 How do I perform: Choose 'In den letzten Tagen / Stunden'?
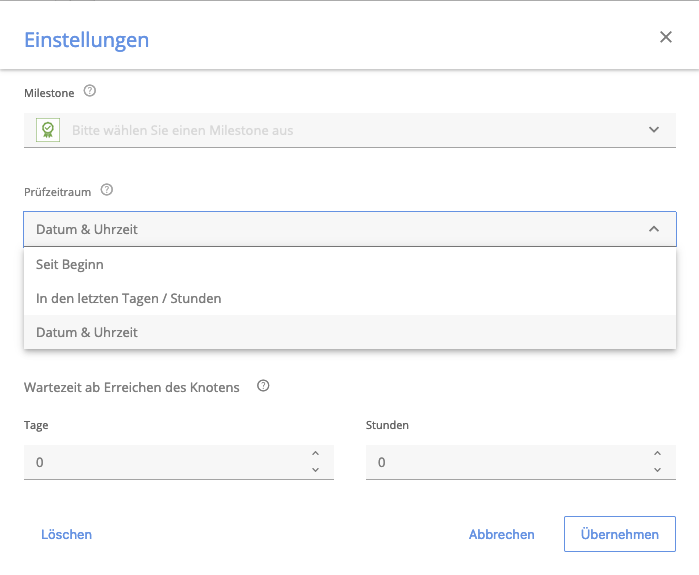[350, 298]
